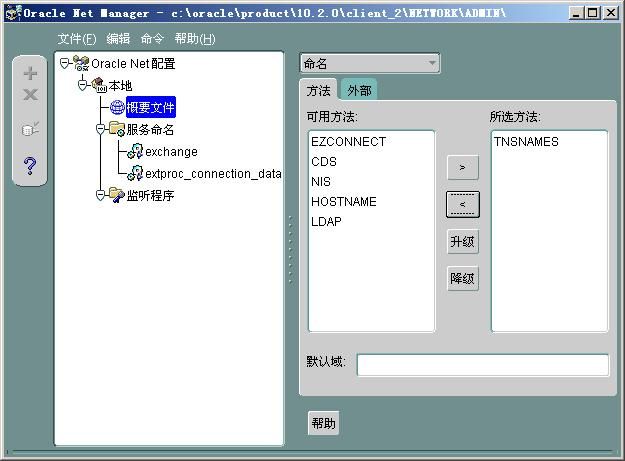
Task: Click the > add method button
Action: (462, 167)
